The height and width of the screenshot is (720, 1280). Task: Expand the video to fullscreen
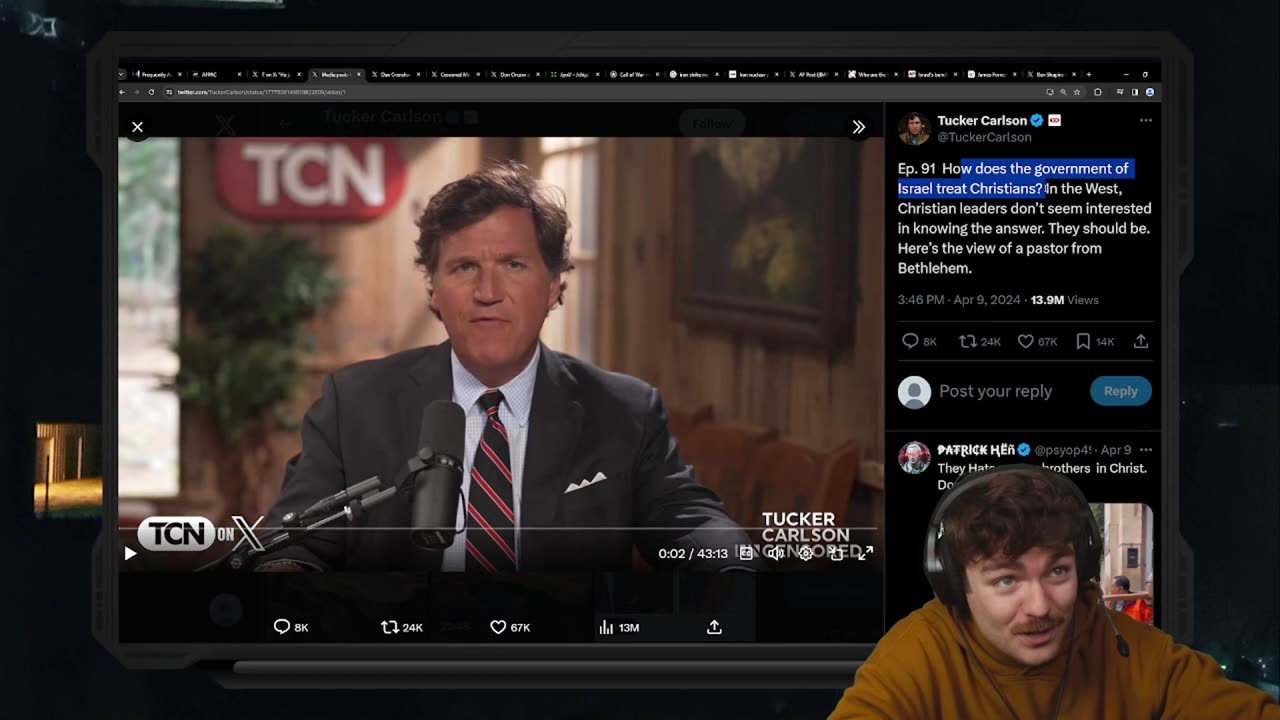(866, 553)
